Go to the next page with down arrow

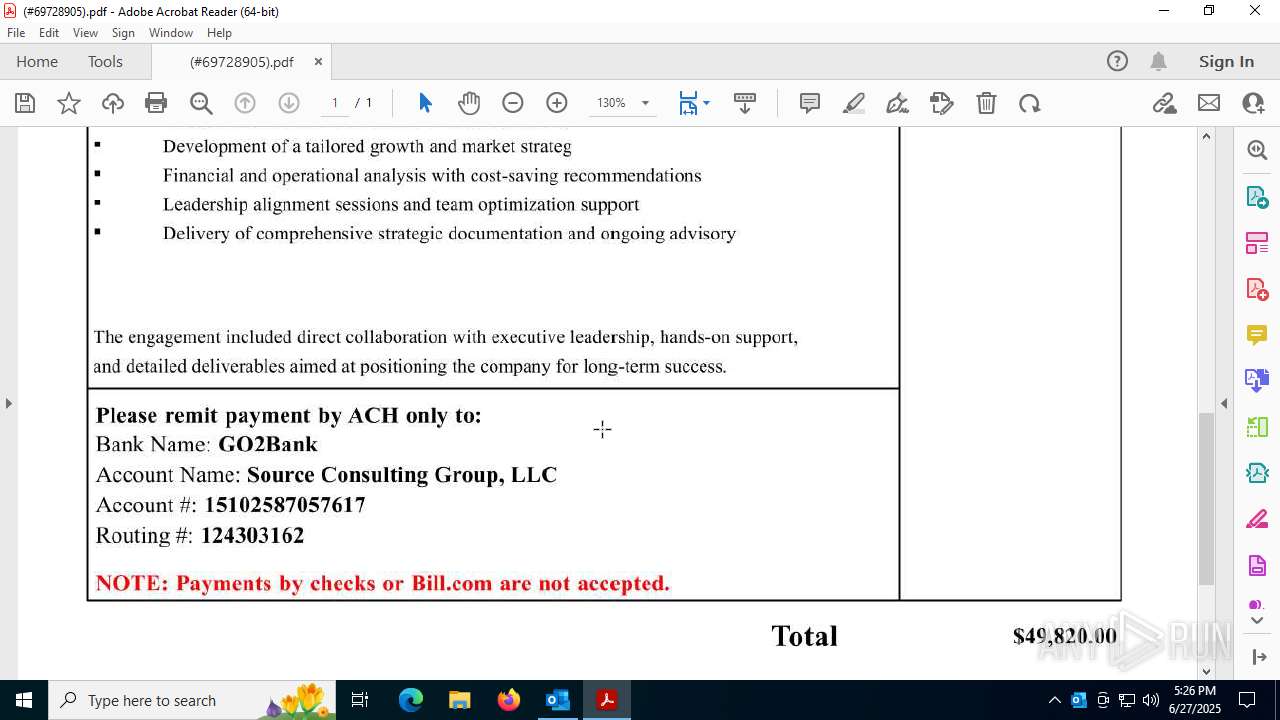[x=289, y=103]
